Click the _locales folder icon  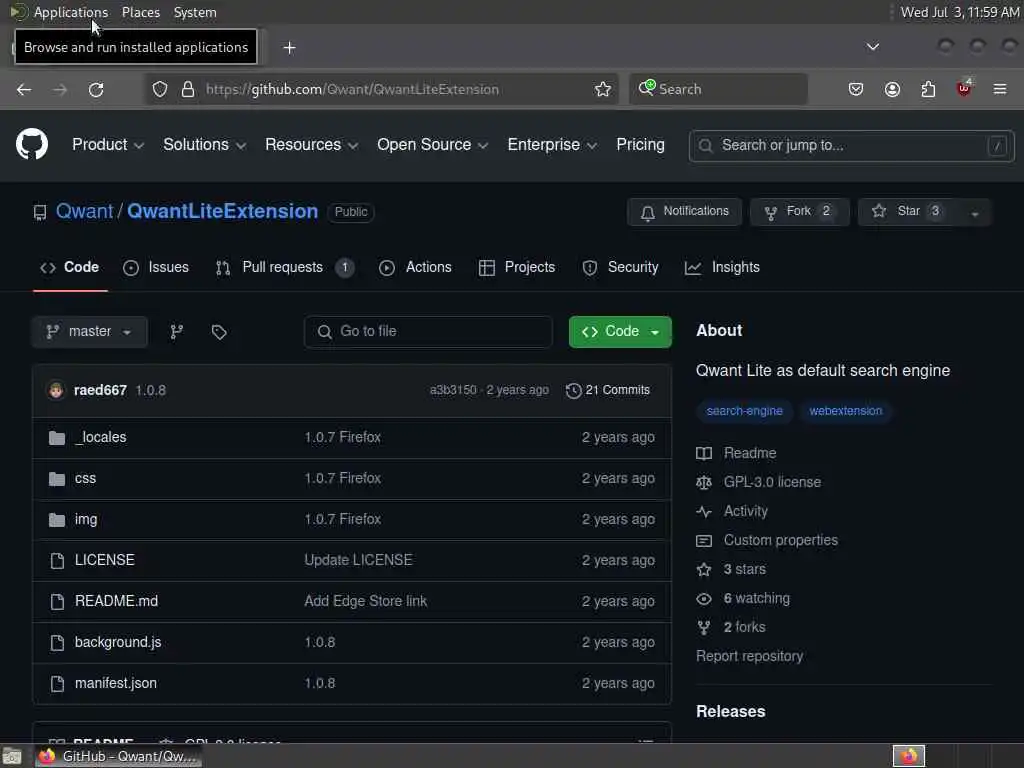(x=57, y=438)
